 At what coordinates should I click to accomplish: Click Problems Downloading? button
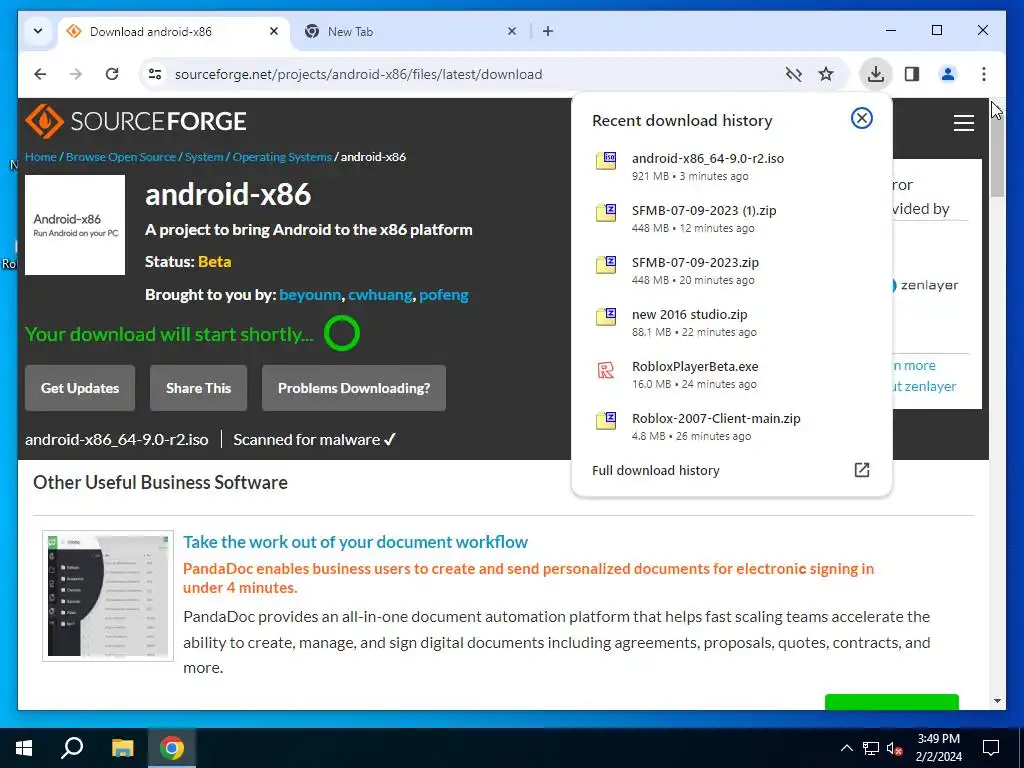point(354,388)
